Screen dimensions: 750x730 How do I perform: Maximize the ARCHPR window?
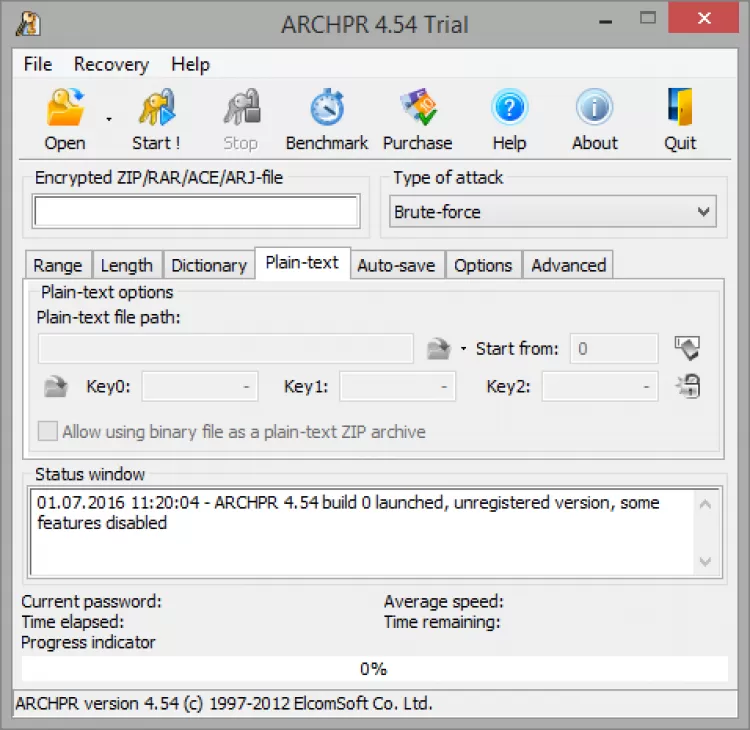648,19
